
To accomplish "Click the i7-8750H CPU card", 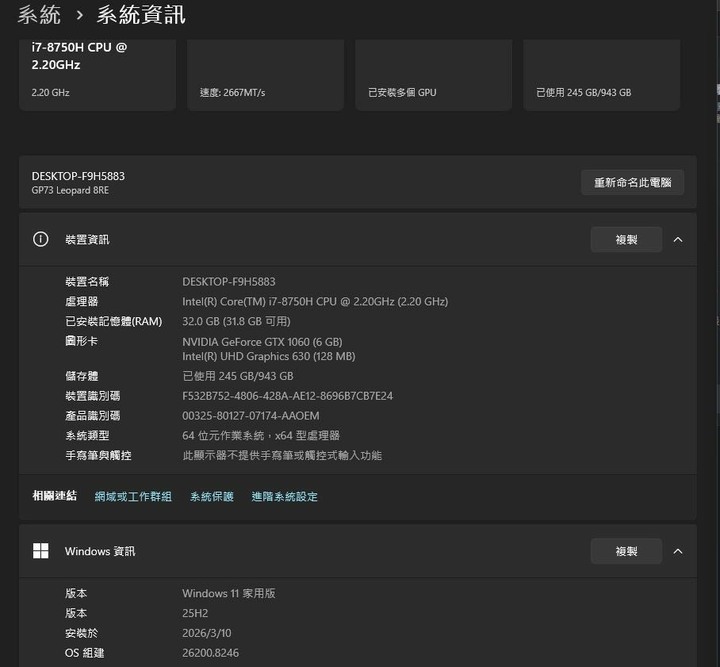I will tap(97, 74).
